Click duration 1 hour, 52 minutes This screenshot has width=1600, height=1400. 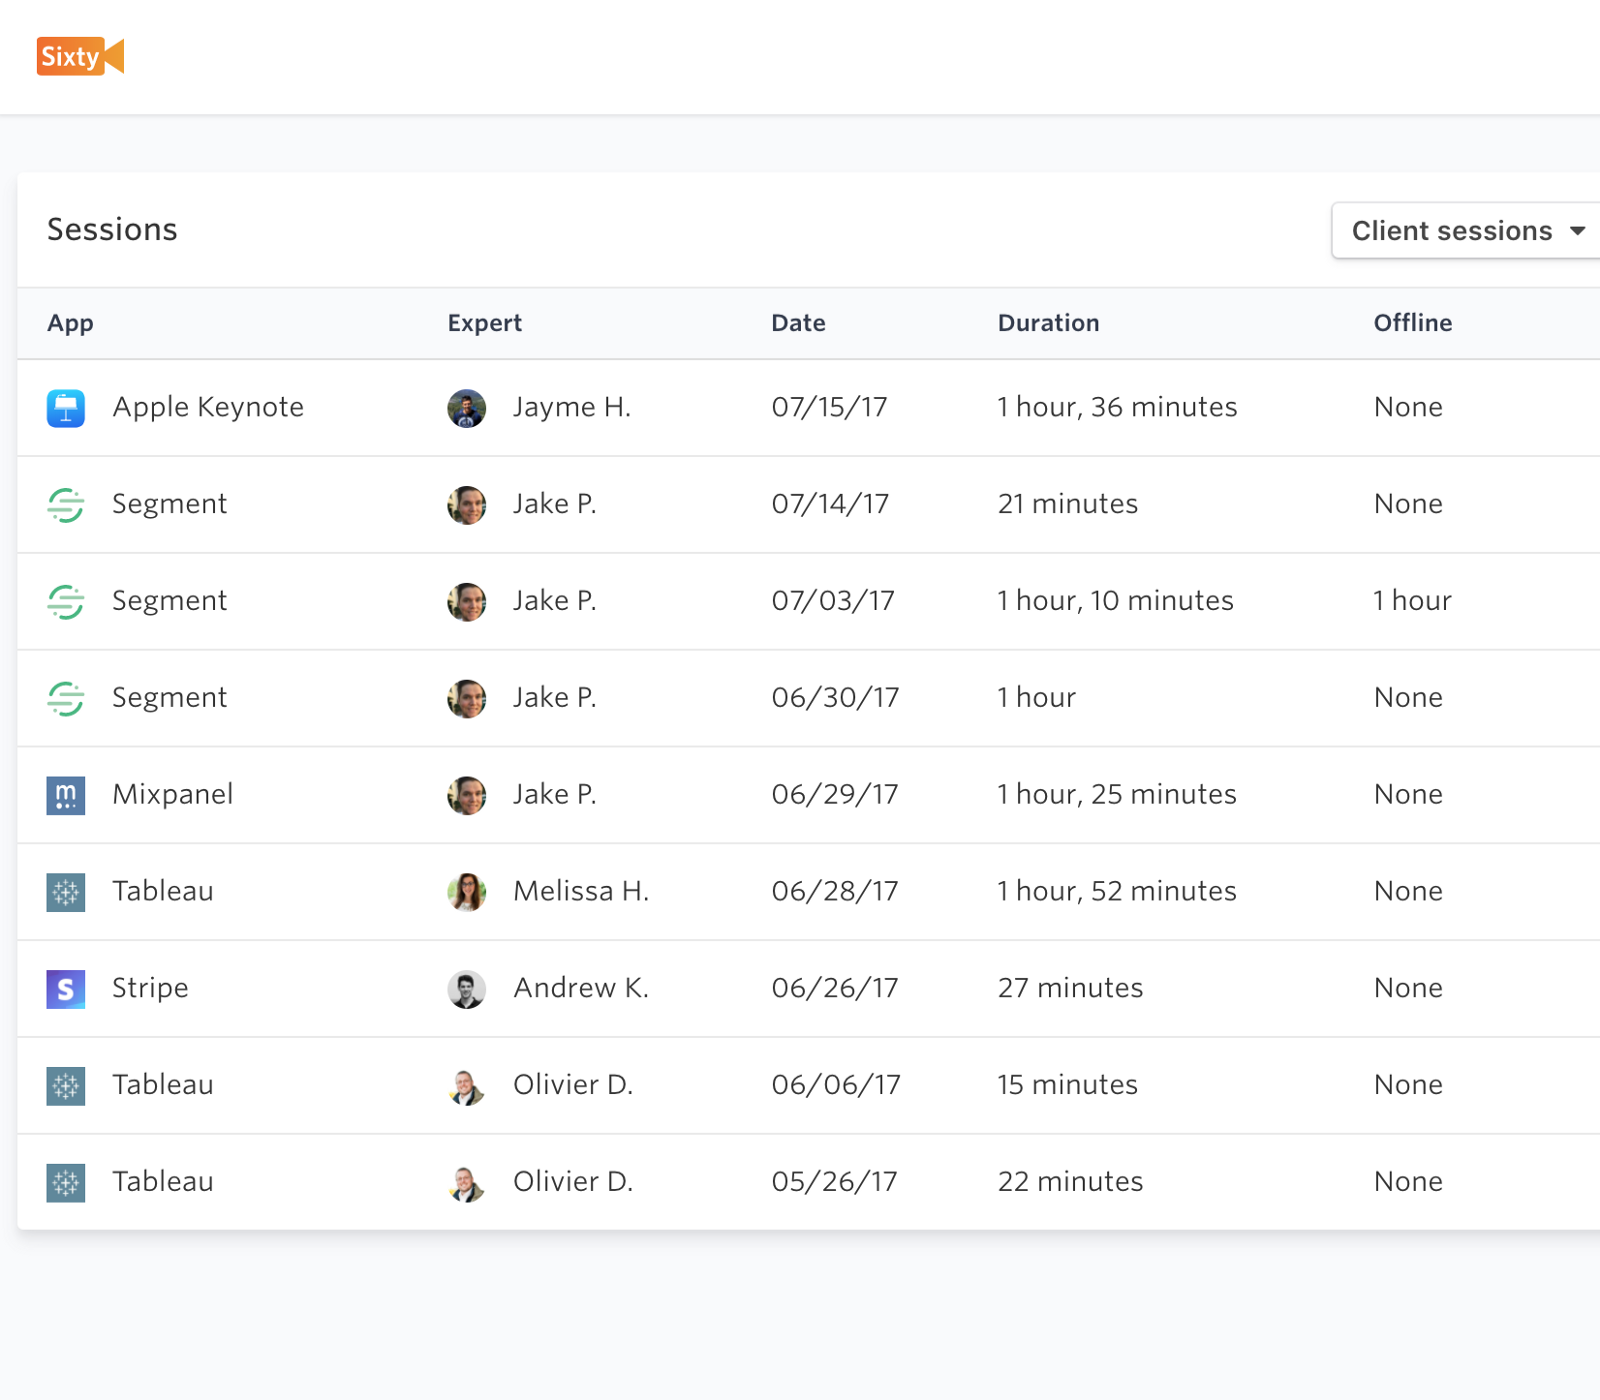point(1117,891)
